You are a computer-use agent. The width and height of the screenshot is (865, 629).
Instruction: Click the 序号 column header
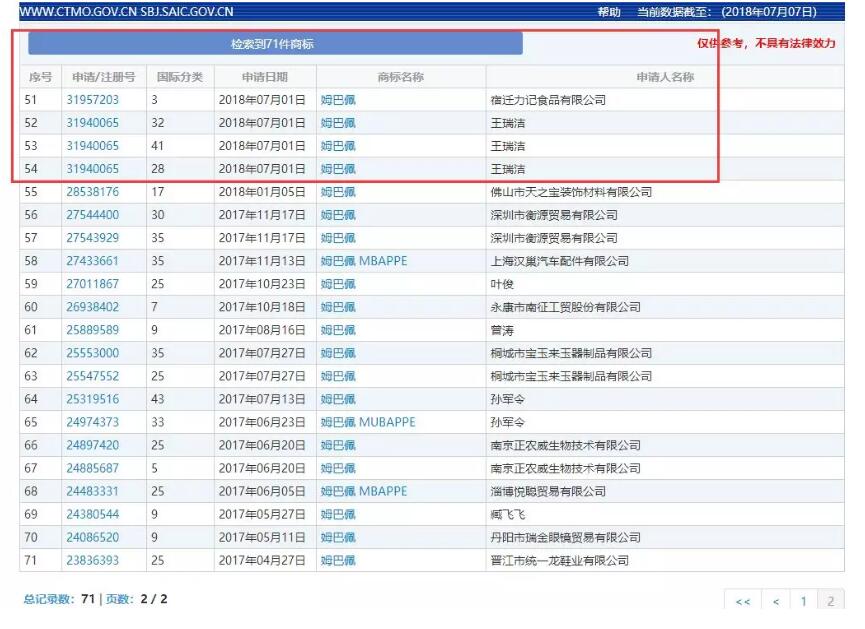coord(40,77)
